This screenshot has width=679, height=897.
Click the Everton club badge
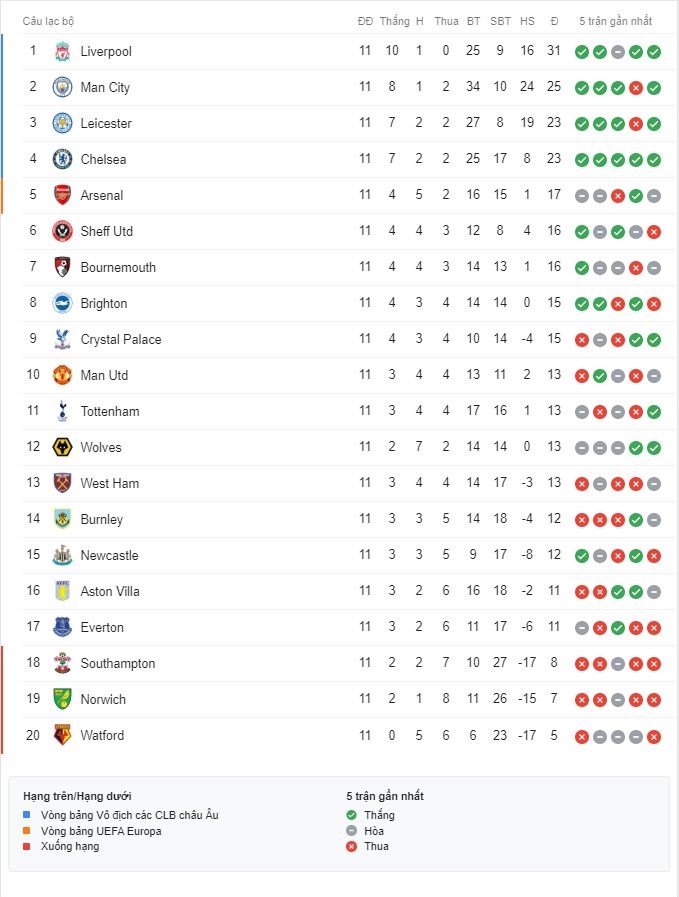(x=62, y=627)
